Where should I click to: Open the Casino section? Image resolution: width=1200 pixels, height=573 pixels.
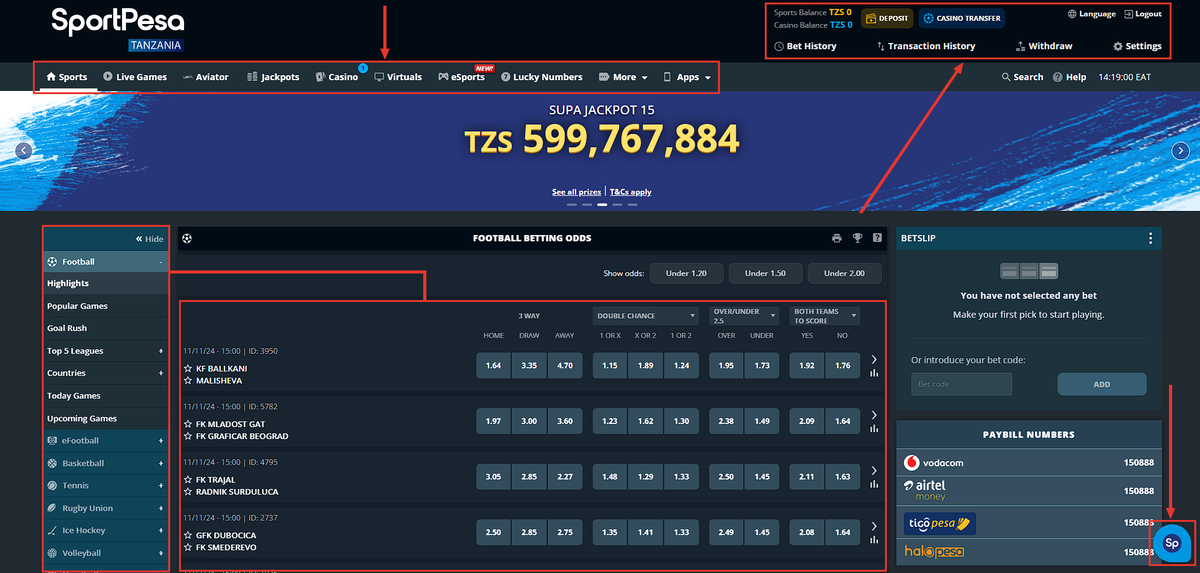[336, 77]
